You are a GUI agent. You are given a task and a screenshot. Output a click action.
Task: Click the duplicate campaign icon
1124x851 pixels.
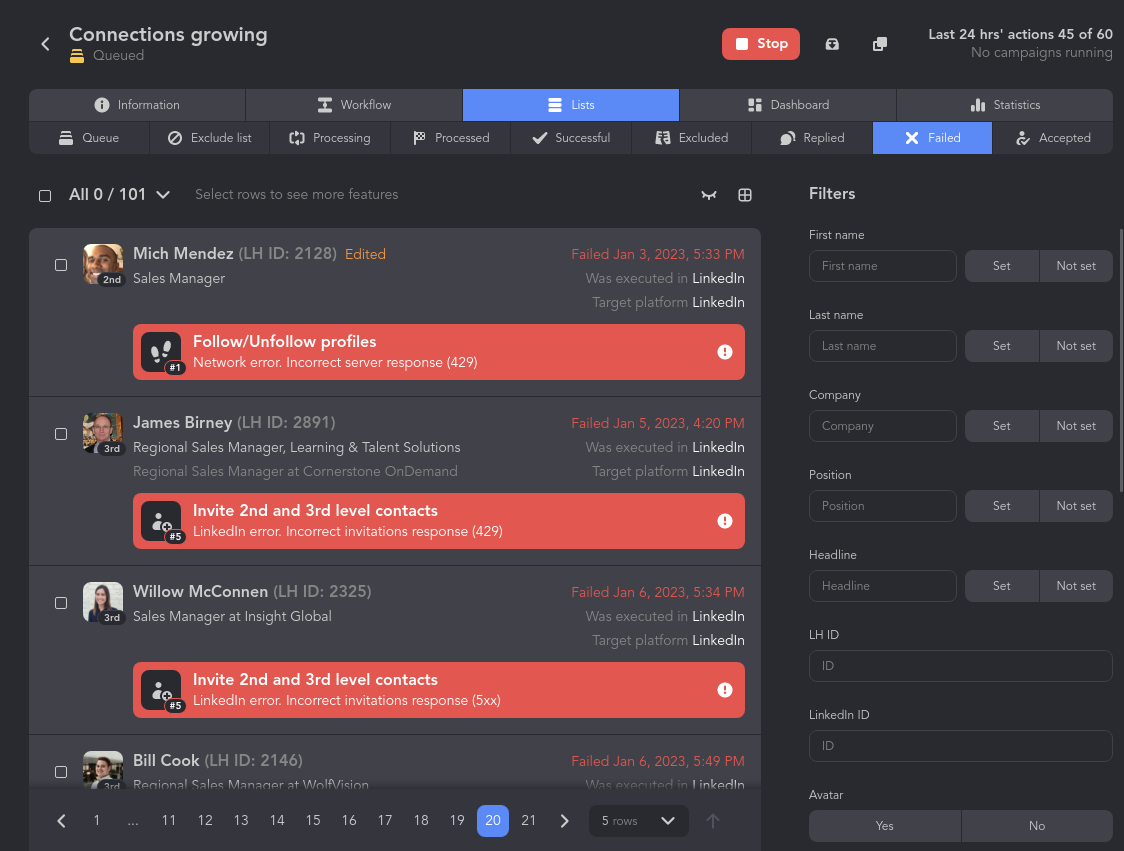[880, 44]
